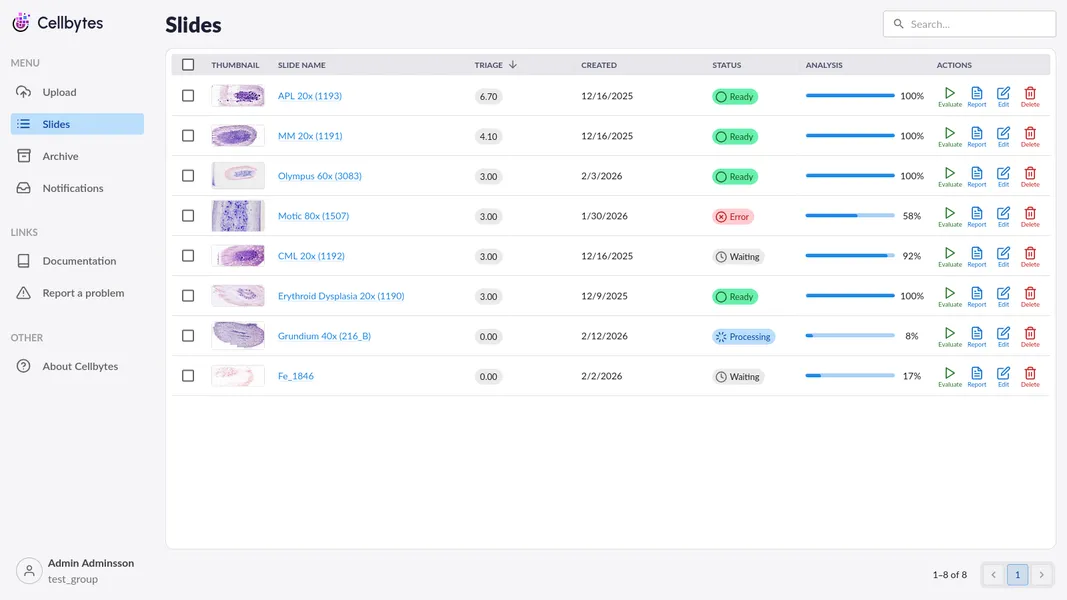Open Report a problem link
The height and width of the screenshot is (600, 1067).
tap(83, 293)
